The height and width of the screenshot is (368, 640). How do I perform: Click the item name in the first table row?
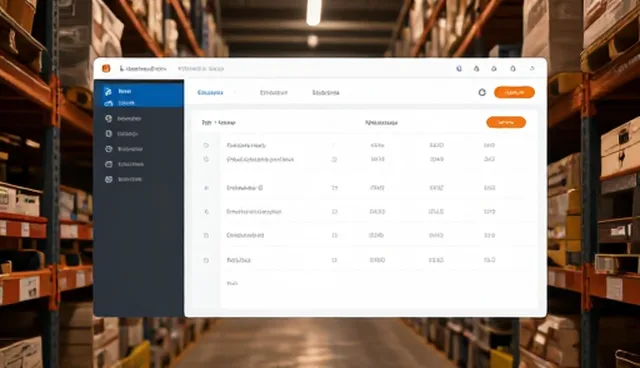pyautogui.click(x=246, y=145)
